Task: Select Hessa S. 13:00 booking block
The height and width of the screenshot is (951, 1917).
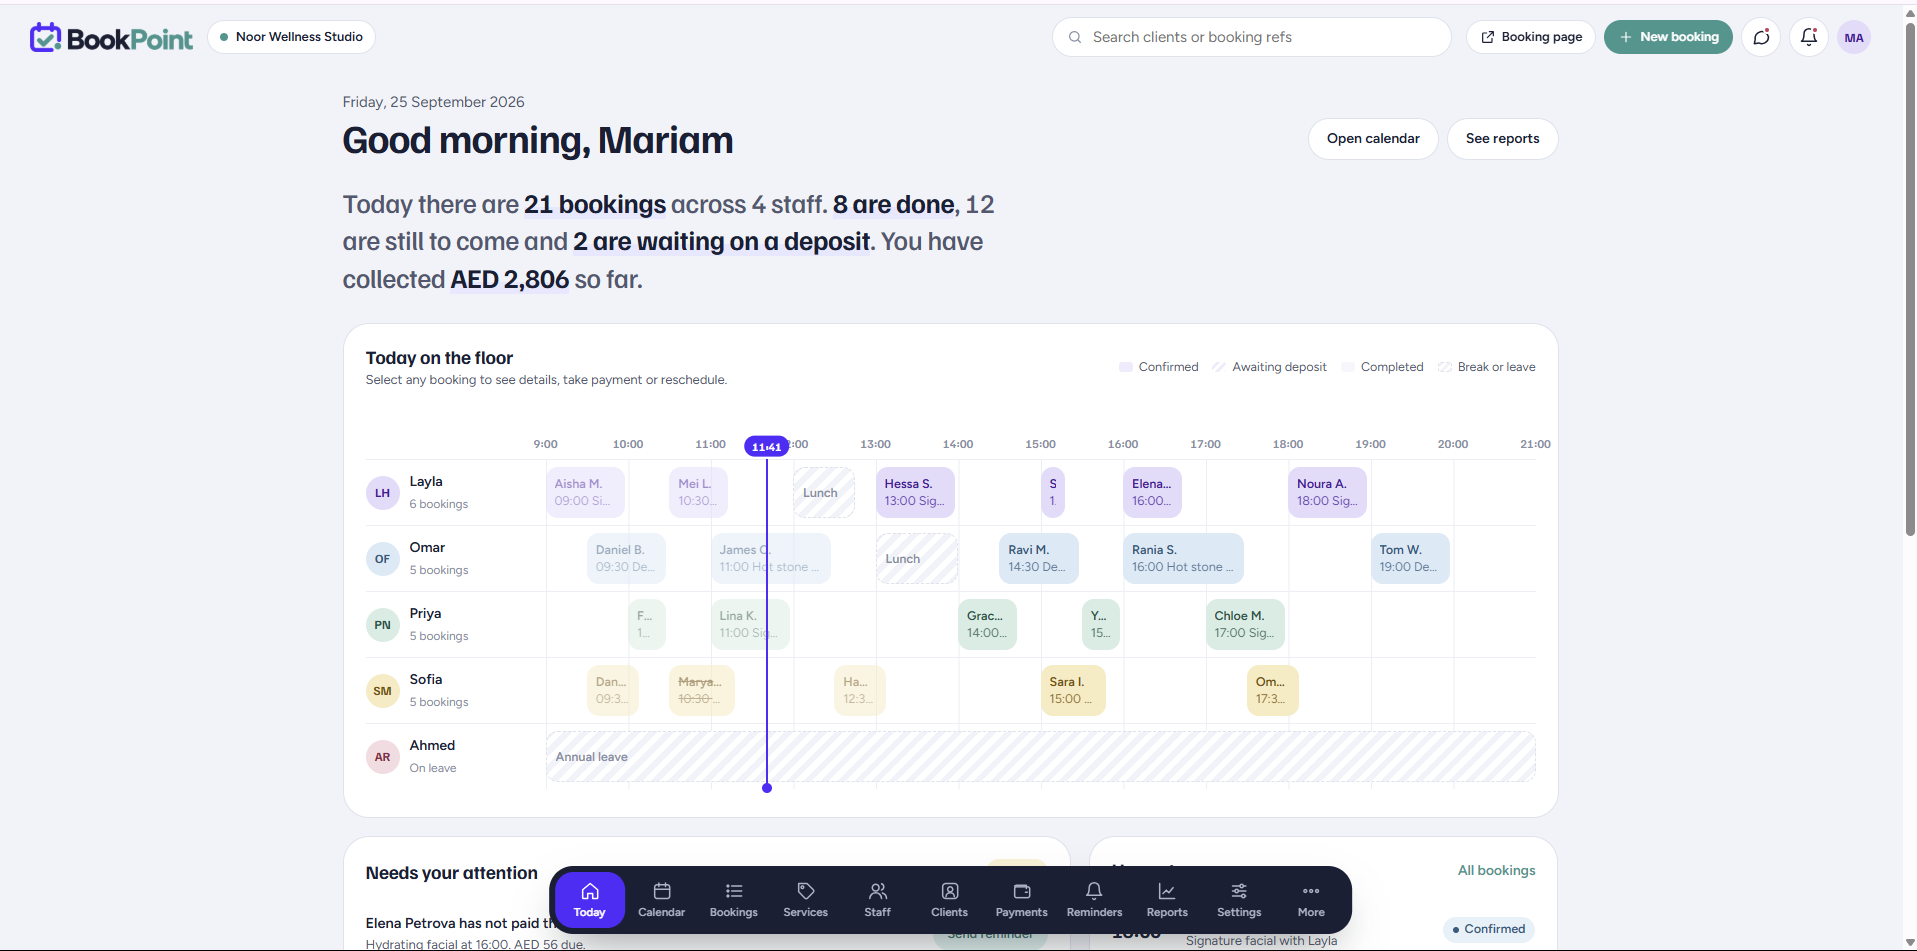Action: tap(915, 492)
